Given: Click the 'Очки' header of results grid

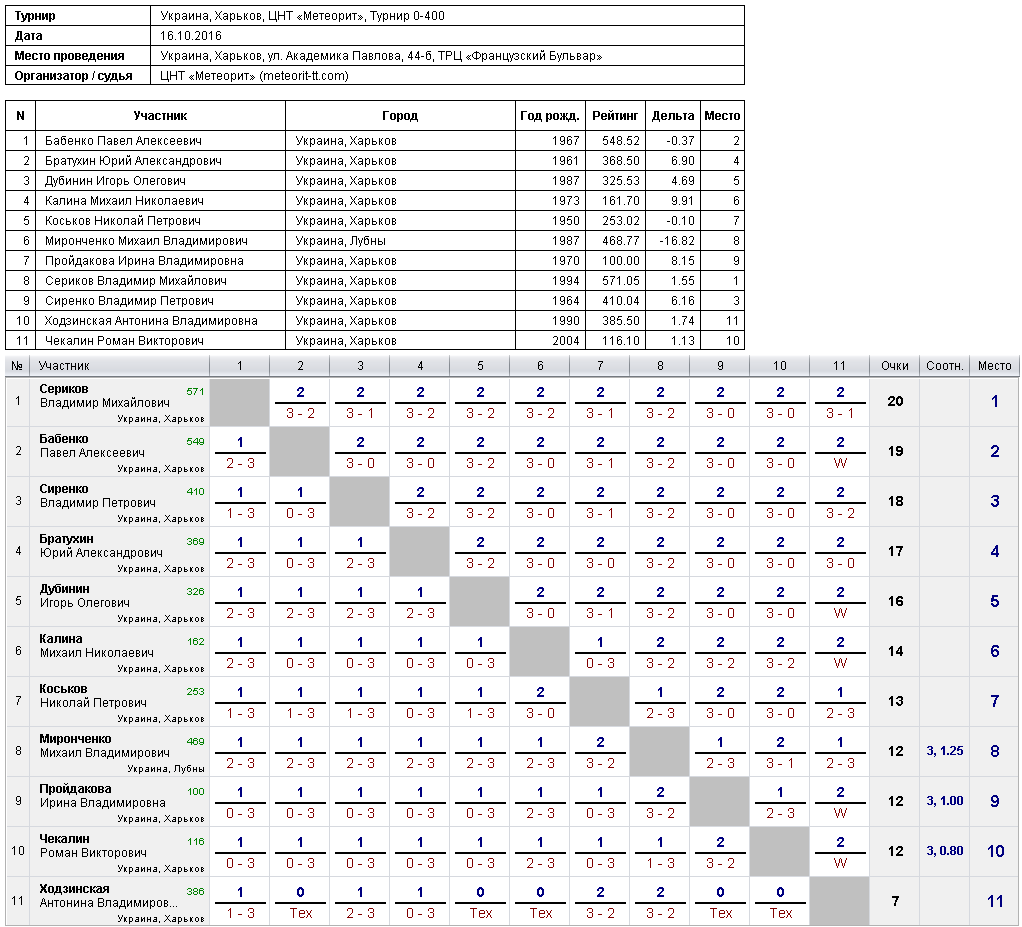Looking at the screenshot, I should click(x=894, y=366).
